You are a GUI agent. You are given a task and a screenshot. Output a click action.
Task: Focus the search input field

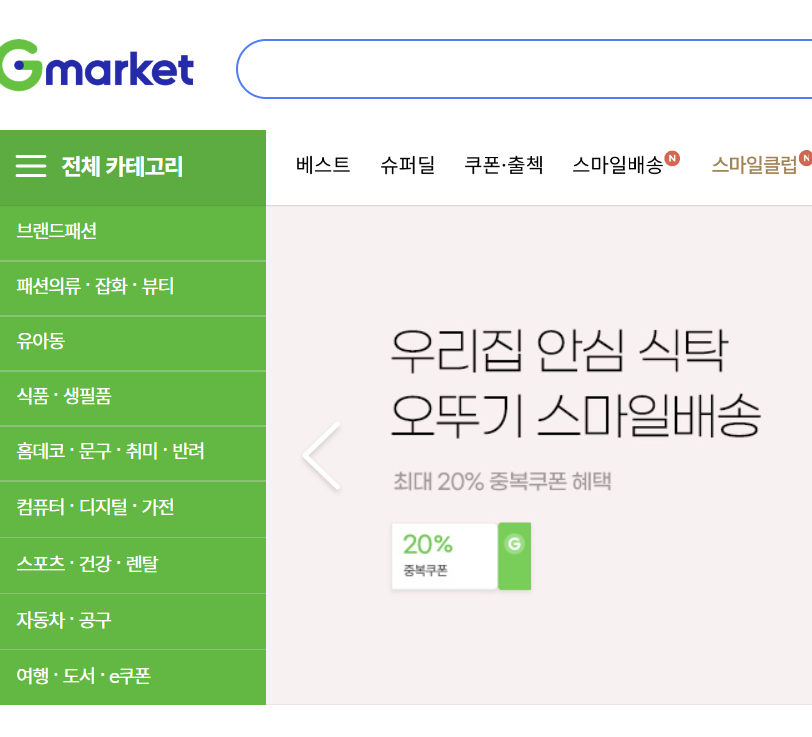[524, 69]
